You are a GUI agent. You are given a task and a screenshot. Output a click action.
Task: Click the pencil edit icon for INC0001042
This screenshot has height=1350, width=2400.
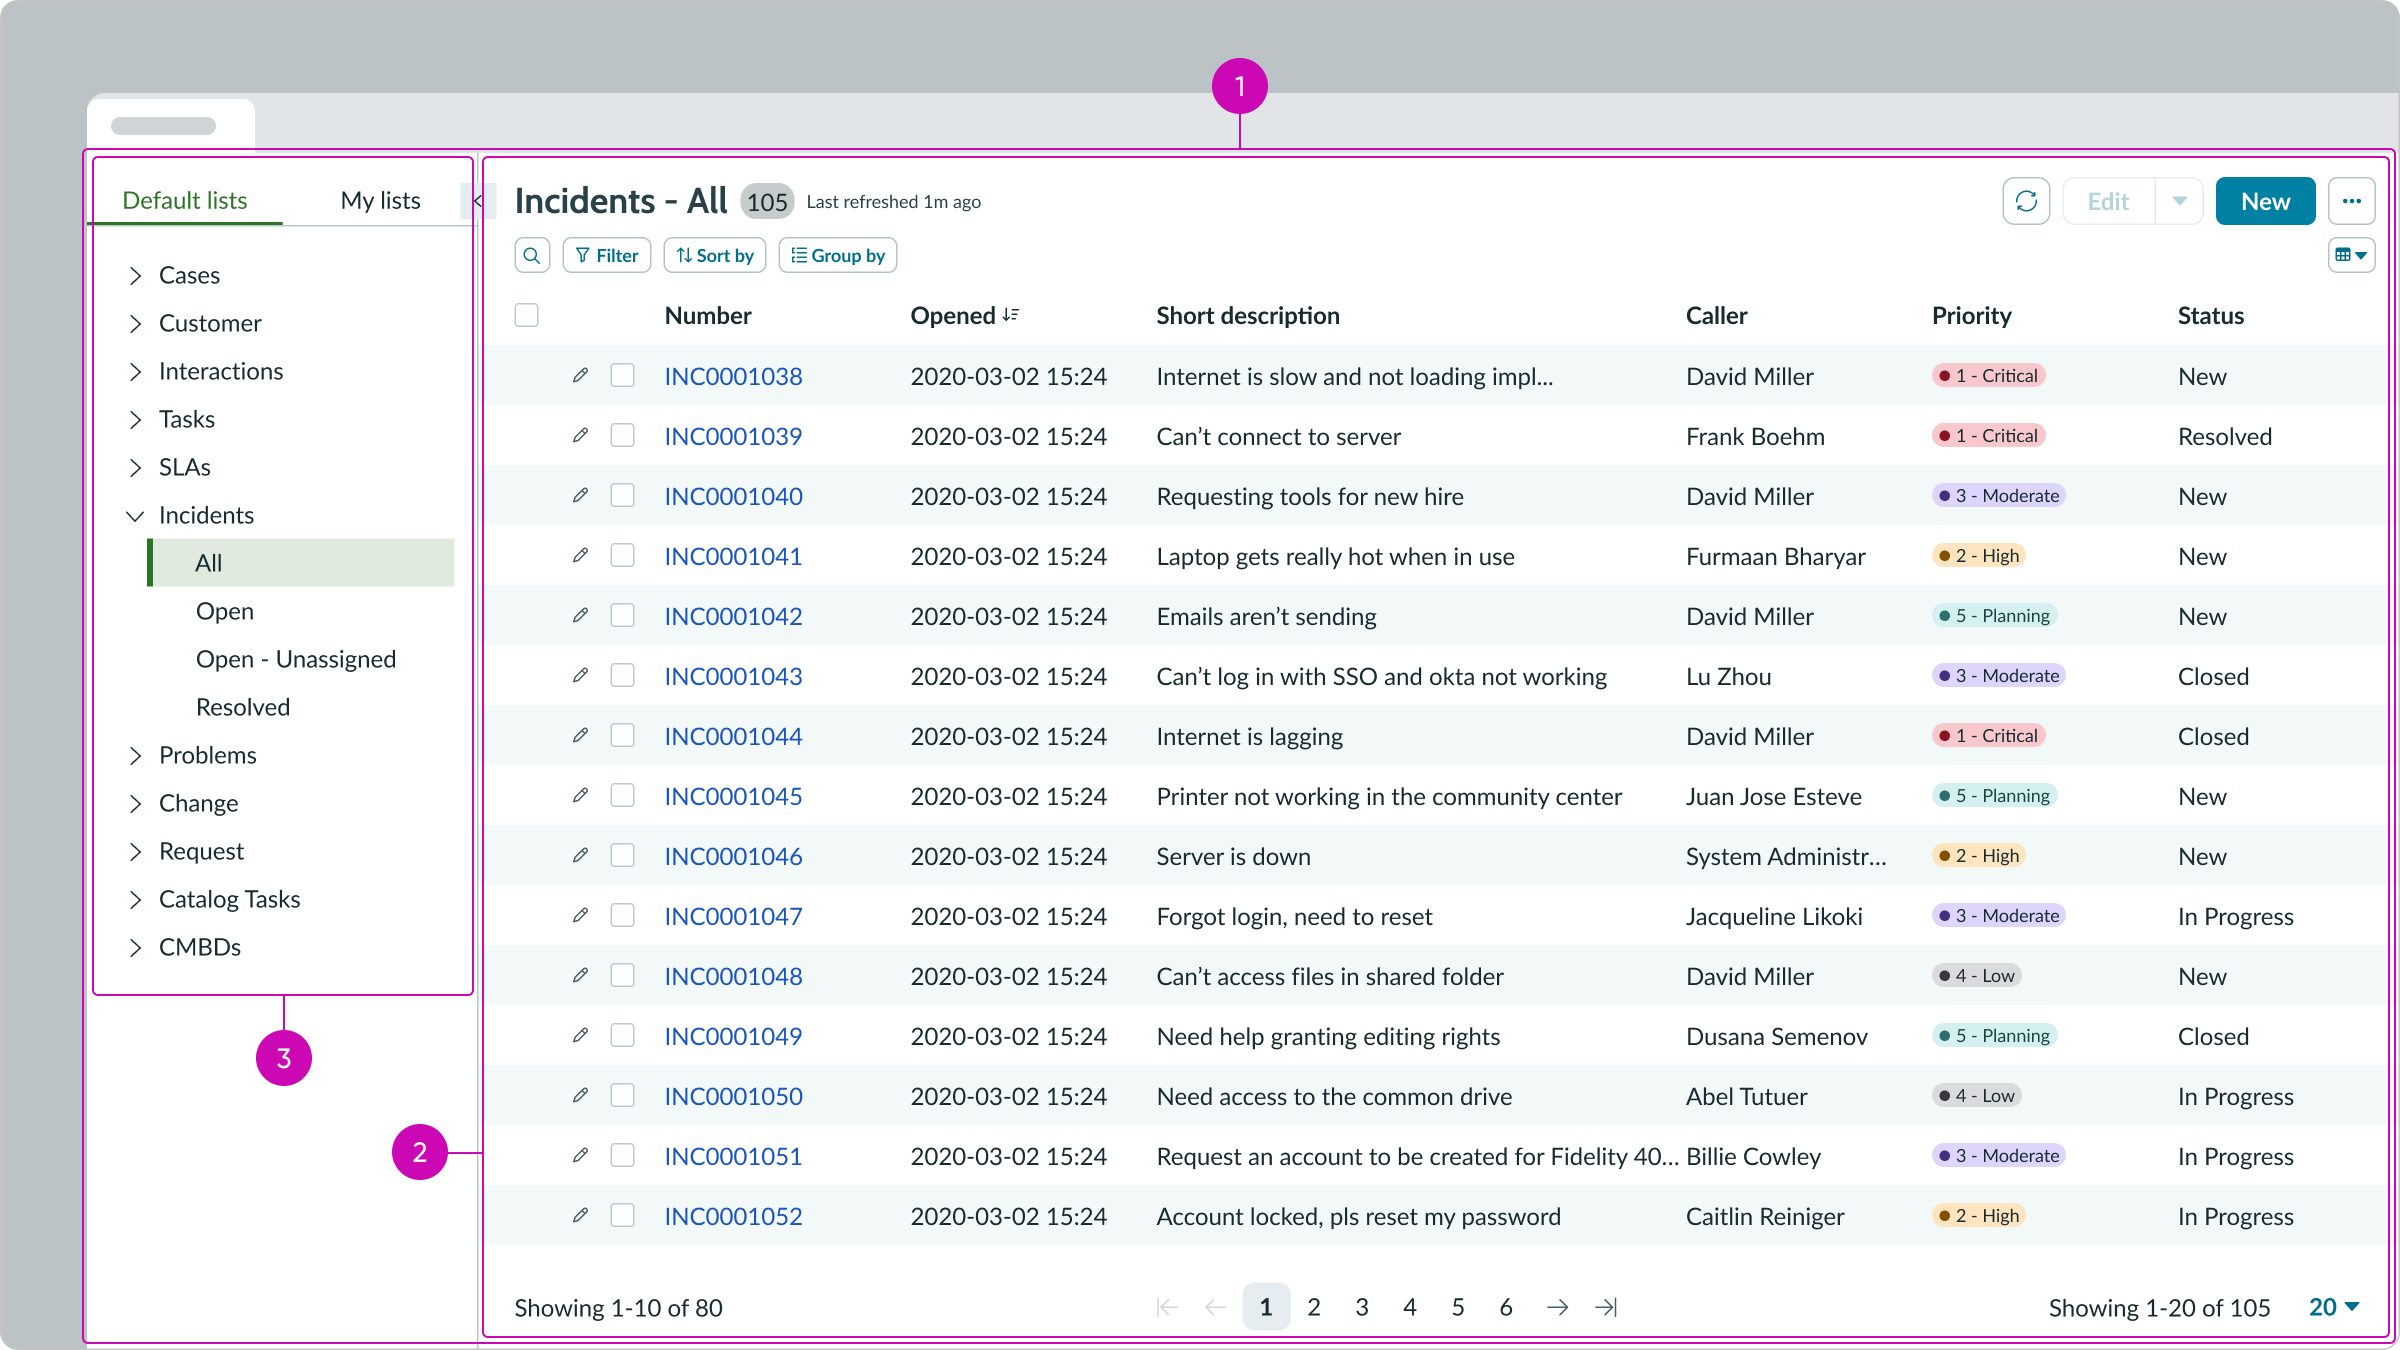point(580,615)
